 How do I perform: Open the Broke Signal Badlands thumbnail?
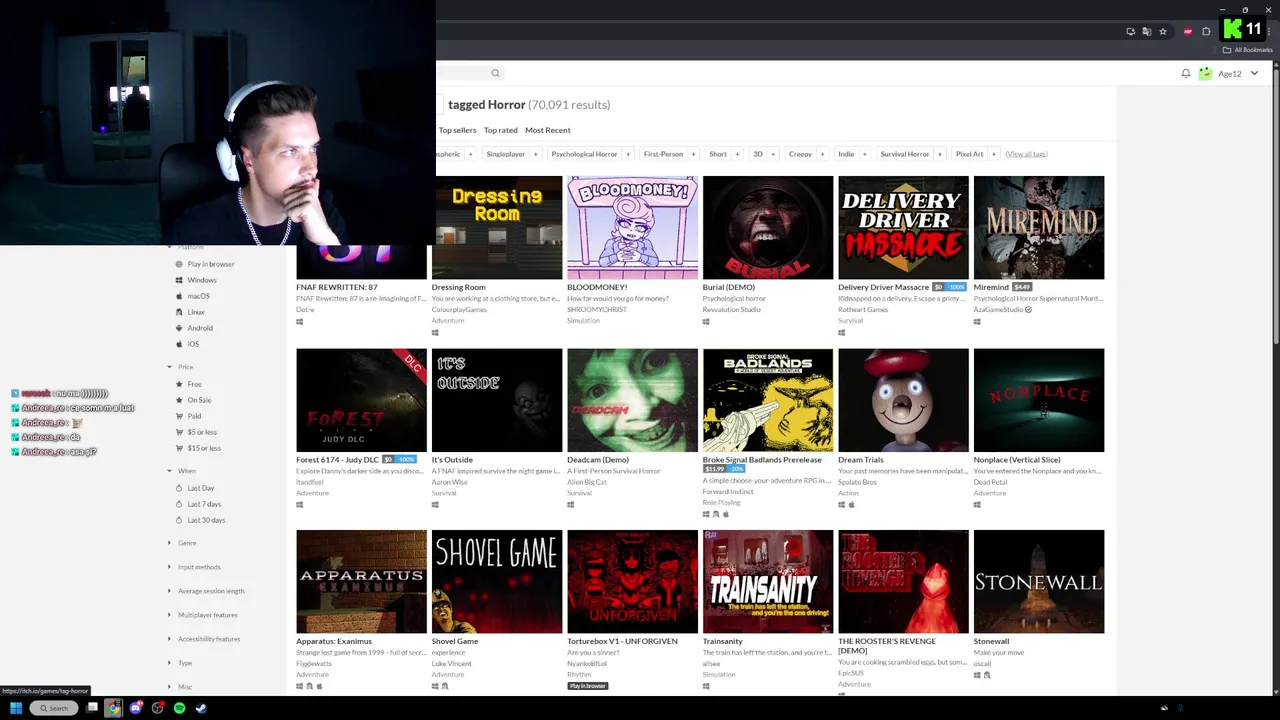tap(768, 400)
